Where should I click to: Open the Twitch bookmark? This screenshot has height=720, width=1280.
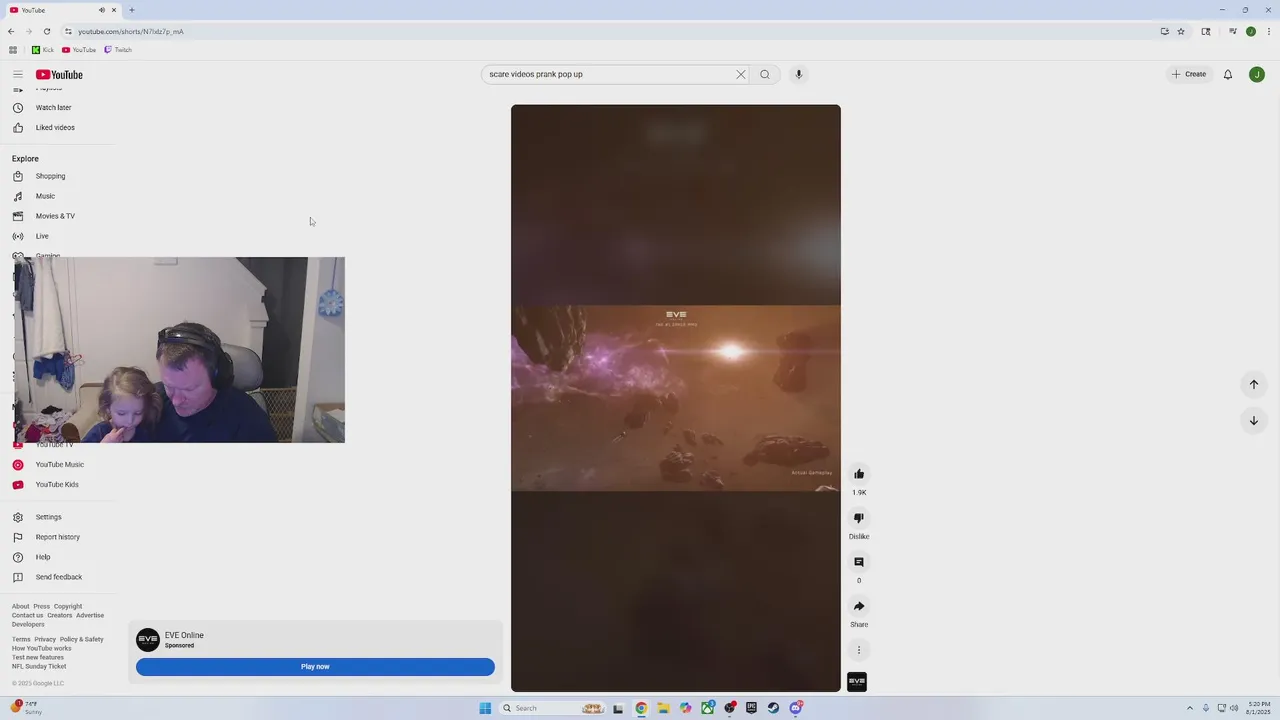pos(118,50)
